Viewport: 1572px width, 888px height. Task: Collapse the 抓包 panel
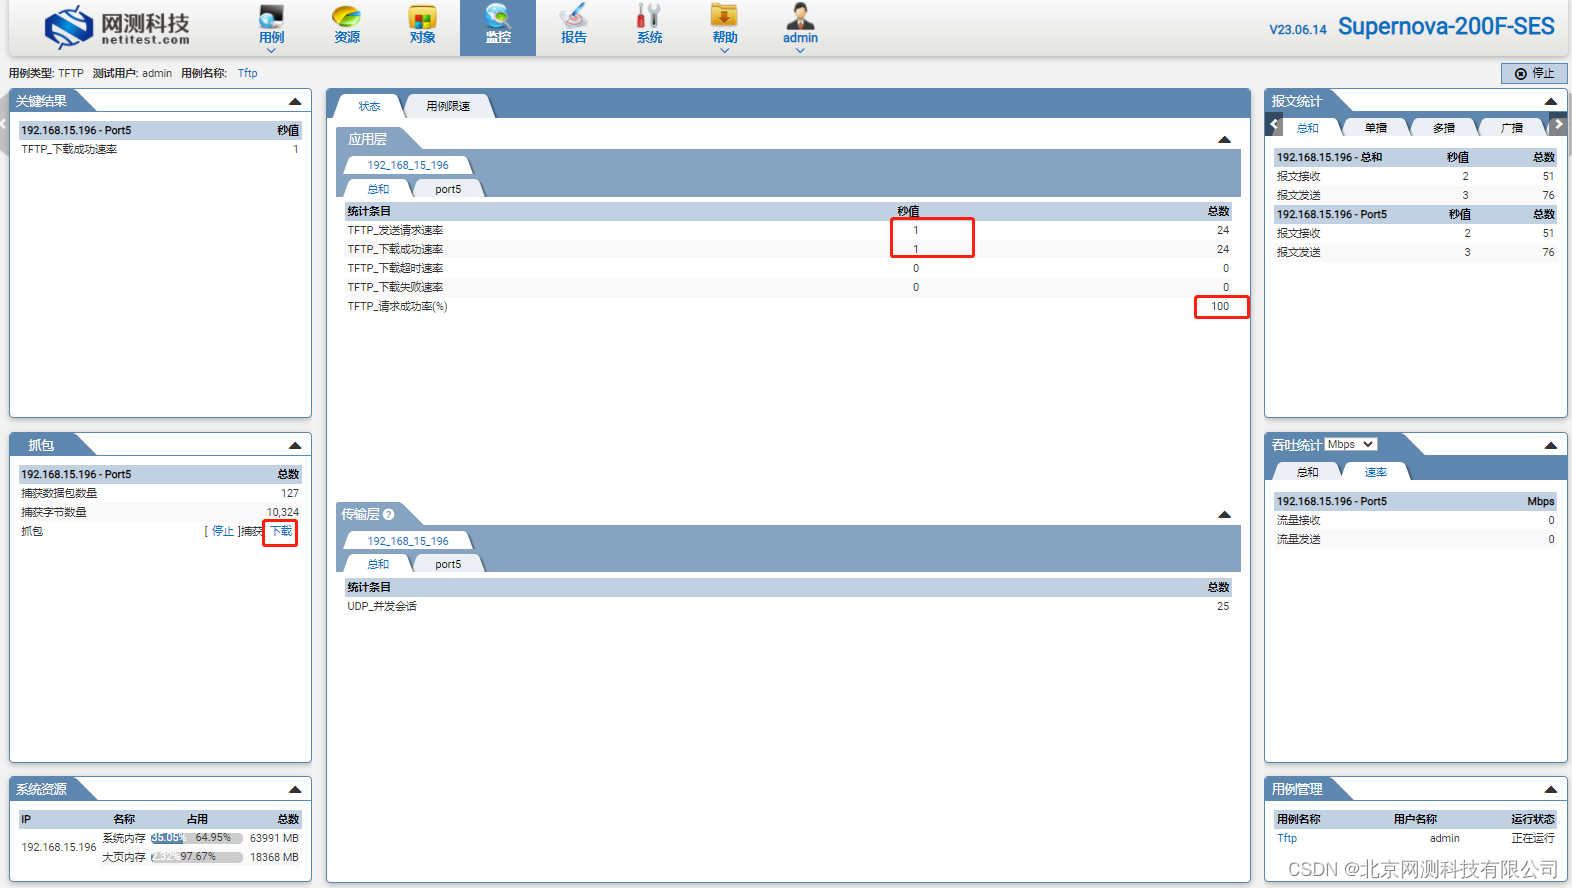[295, 445]
